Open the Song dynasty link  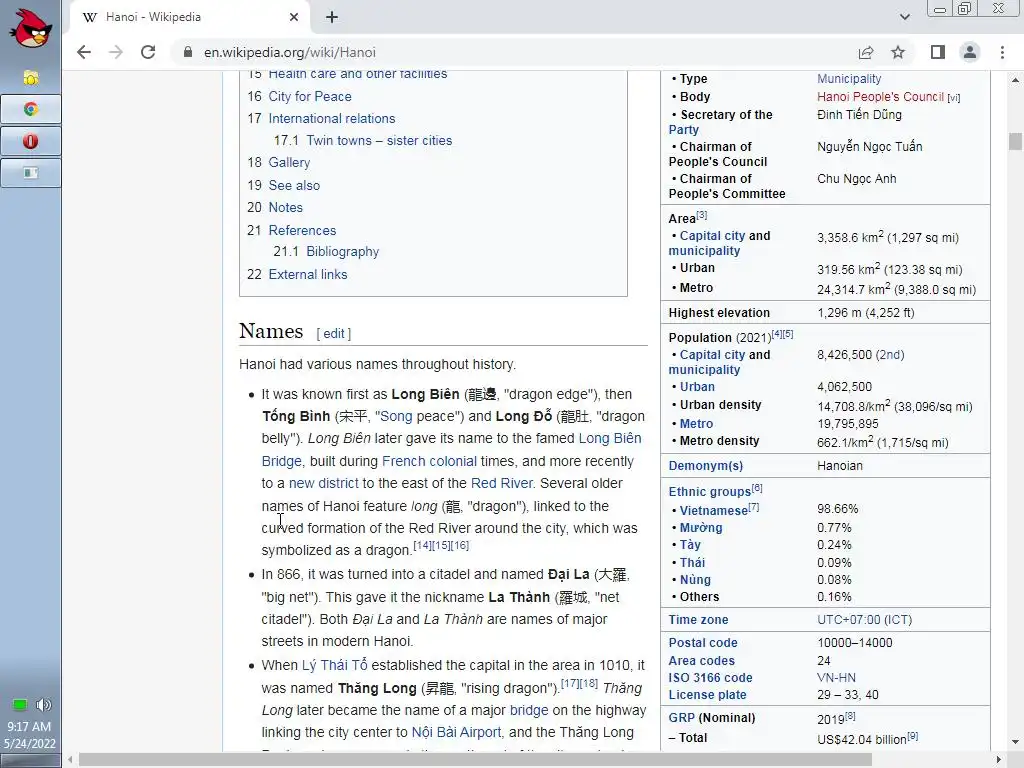click(396, 417)
